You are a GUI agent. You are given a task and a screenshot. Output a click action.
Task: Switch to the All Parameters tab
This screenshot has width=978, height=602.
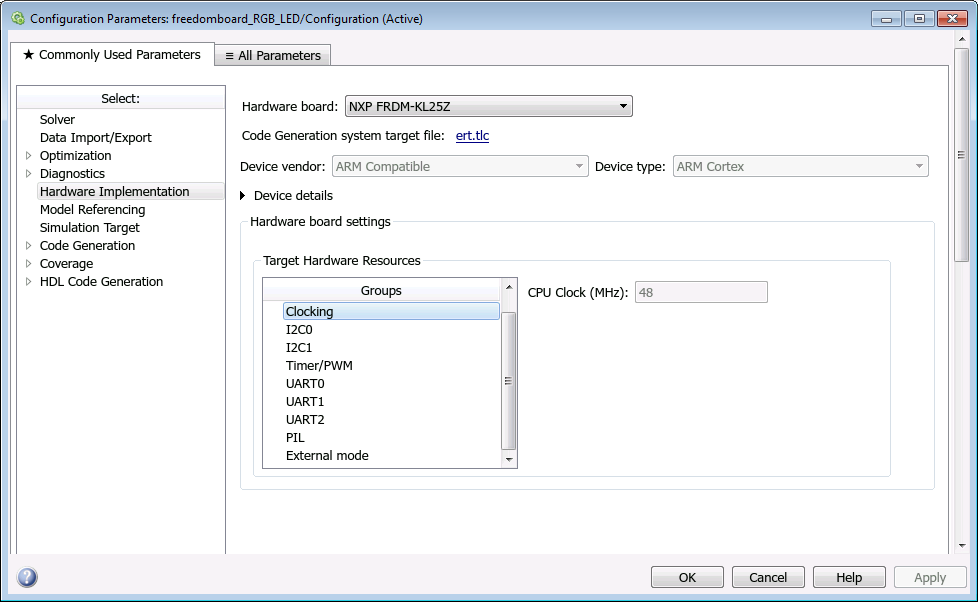273,56
